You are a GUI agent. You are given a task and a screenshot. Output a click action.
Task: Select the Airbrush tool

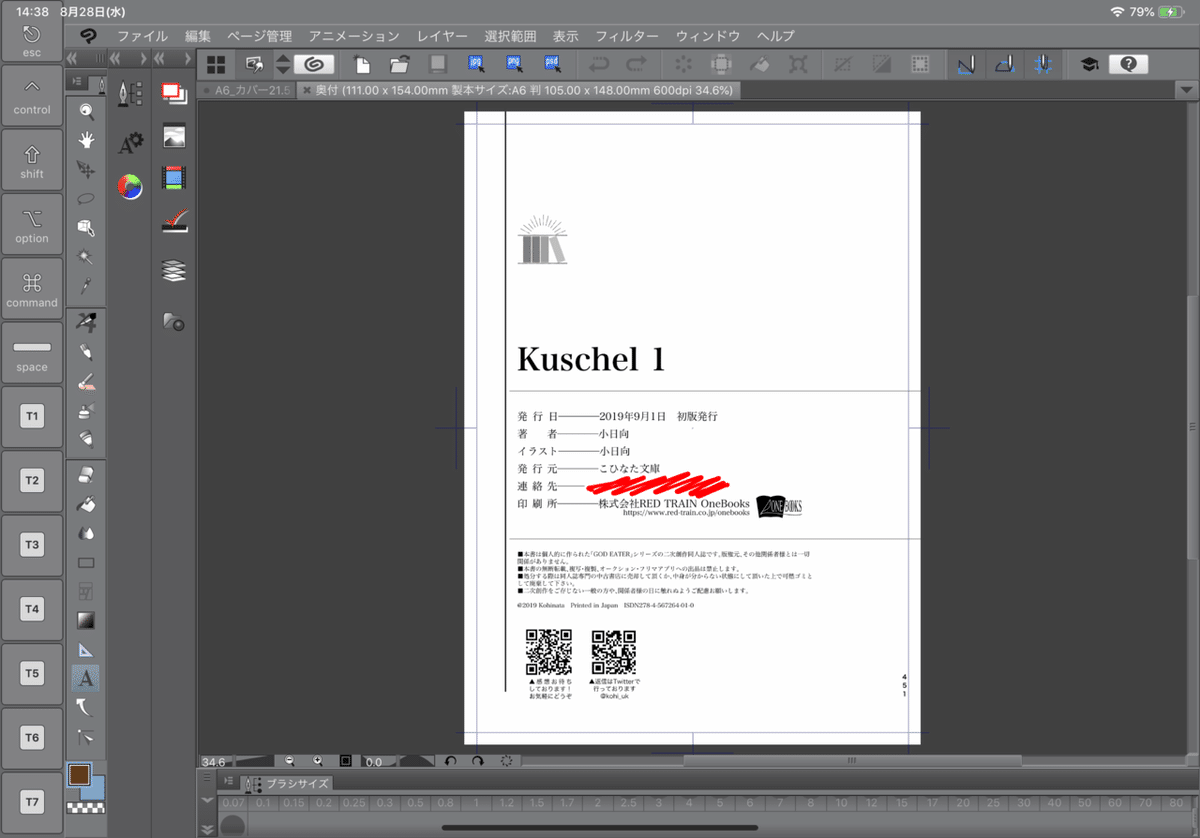pos(87,410)
